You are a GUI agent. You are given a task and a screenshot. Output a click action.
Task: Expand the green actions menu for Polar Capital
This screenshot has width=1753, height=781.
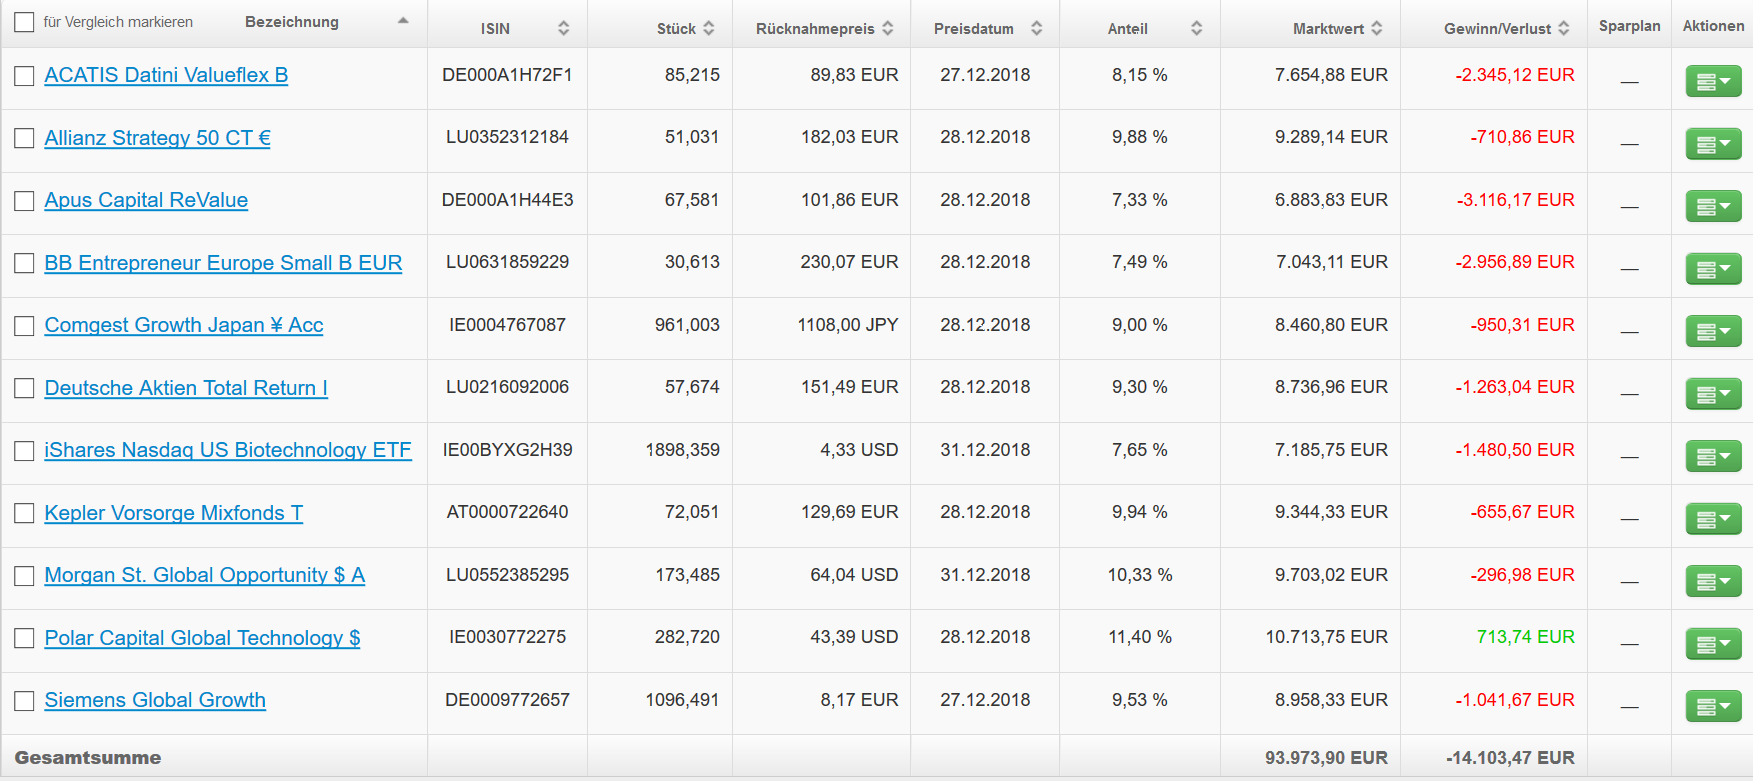1713,644
